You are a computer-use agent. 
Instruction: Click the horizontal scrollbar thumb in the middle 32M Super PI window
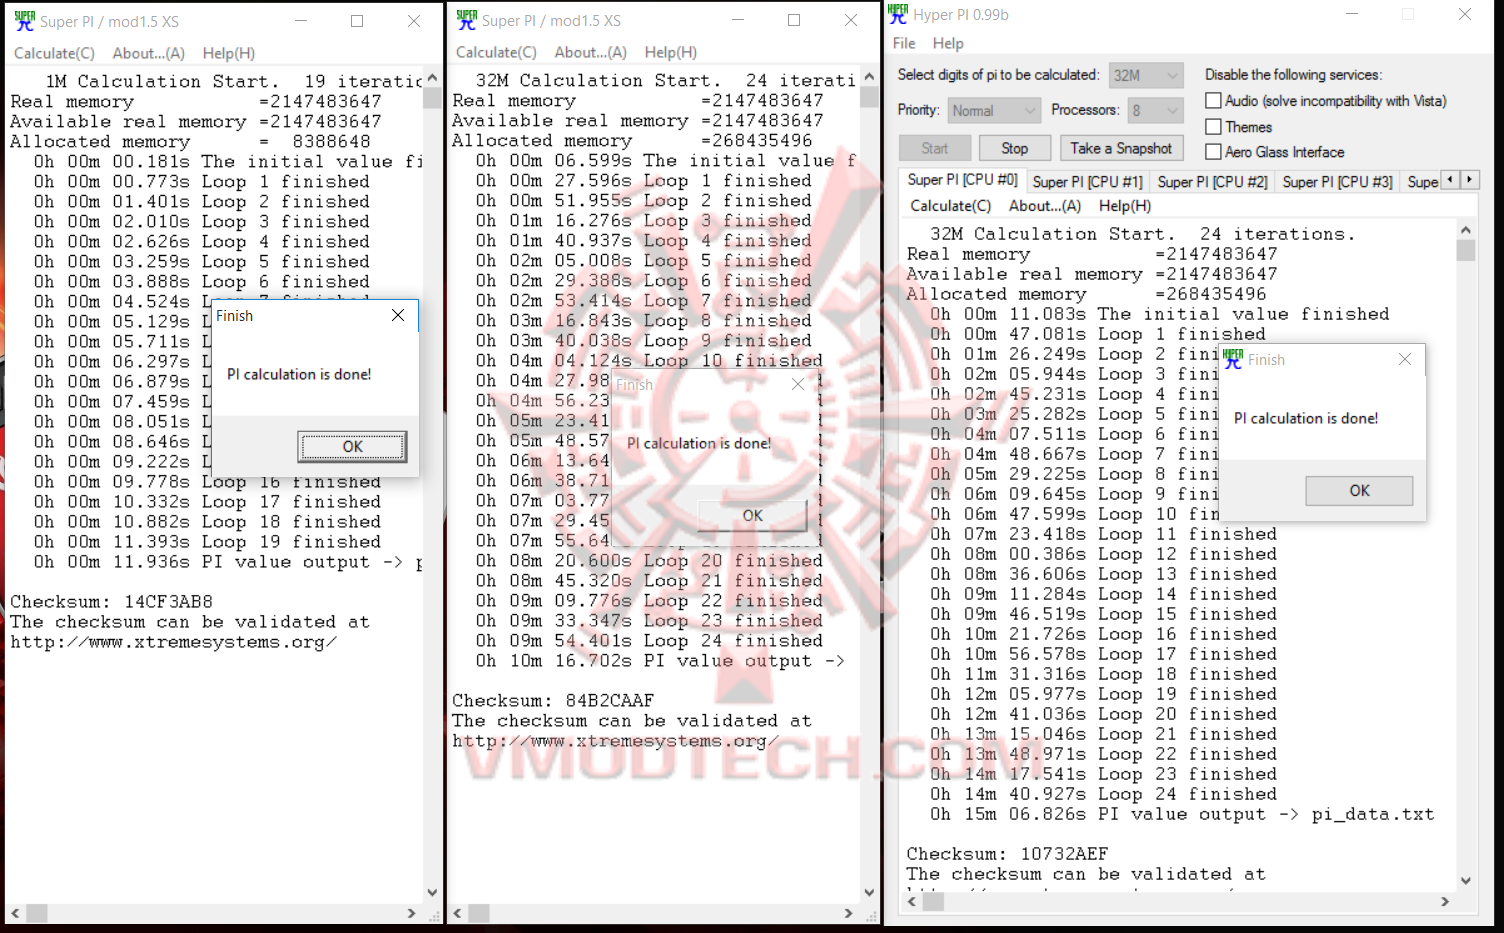[x=479, y=913]
